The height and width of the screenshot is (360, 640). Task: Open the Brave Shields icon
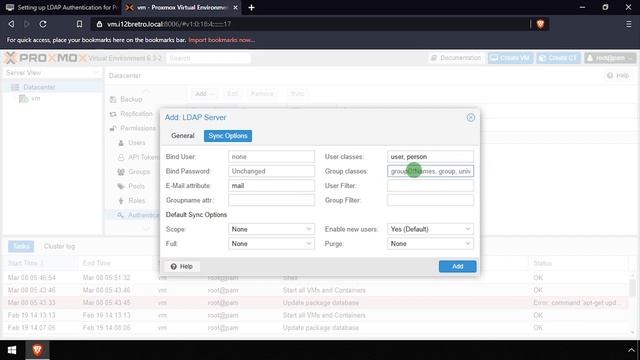pyautogui.click(x=540, y=24)
